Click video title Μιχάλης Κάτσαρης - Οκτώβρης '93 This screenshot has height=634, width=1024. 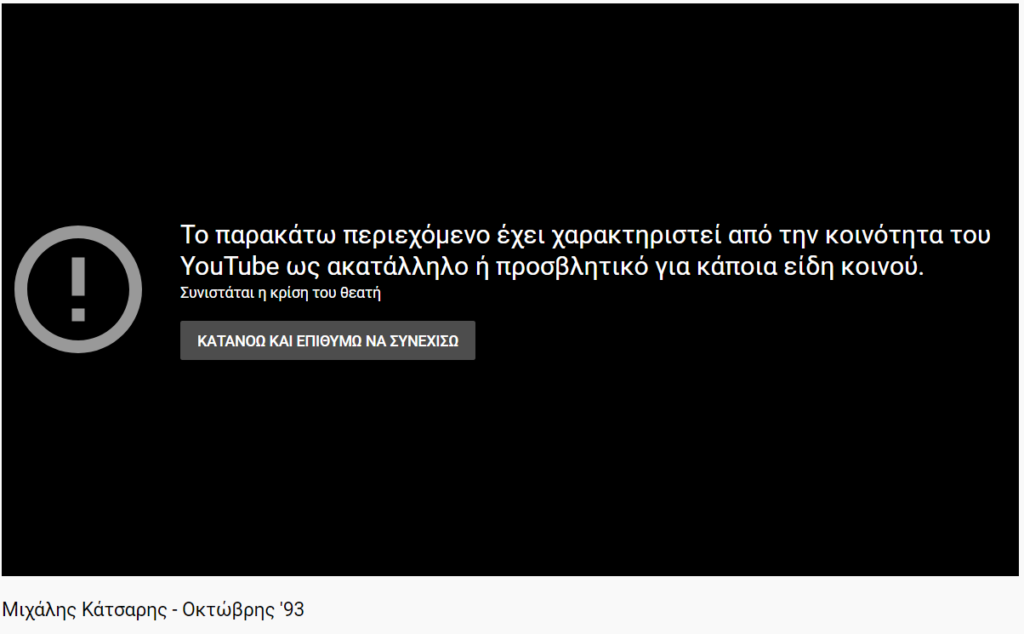[153, 609]
